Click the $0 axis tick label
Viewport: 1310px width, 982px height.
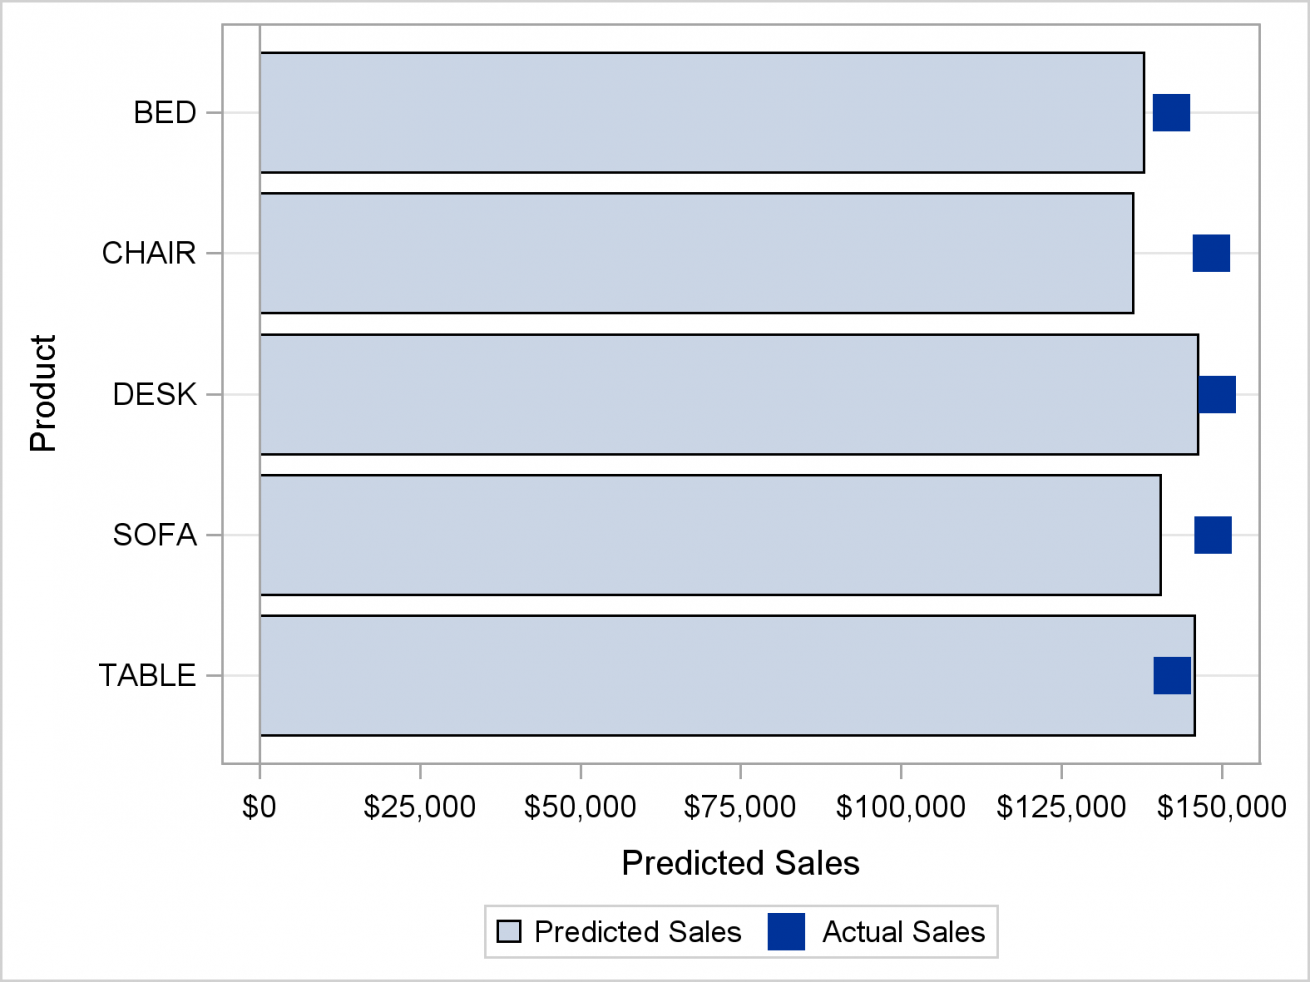[x=259, y=807]
